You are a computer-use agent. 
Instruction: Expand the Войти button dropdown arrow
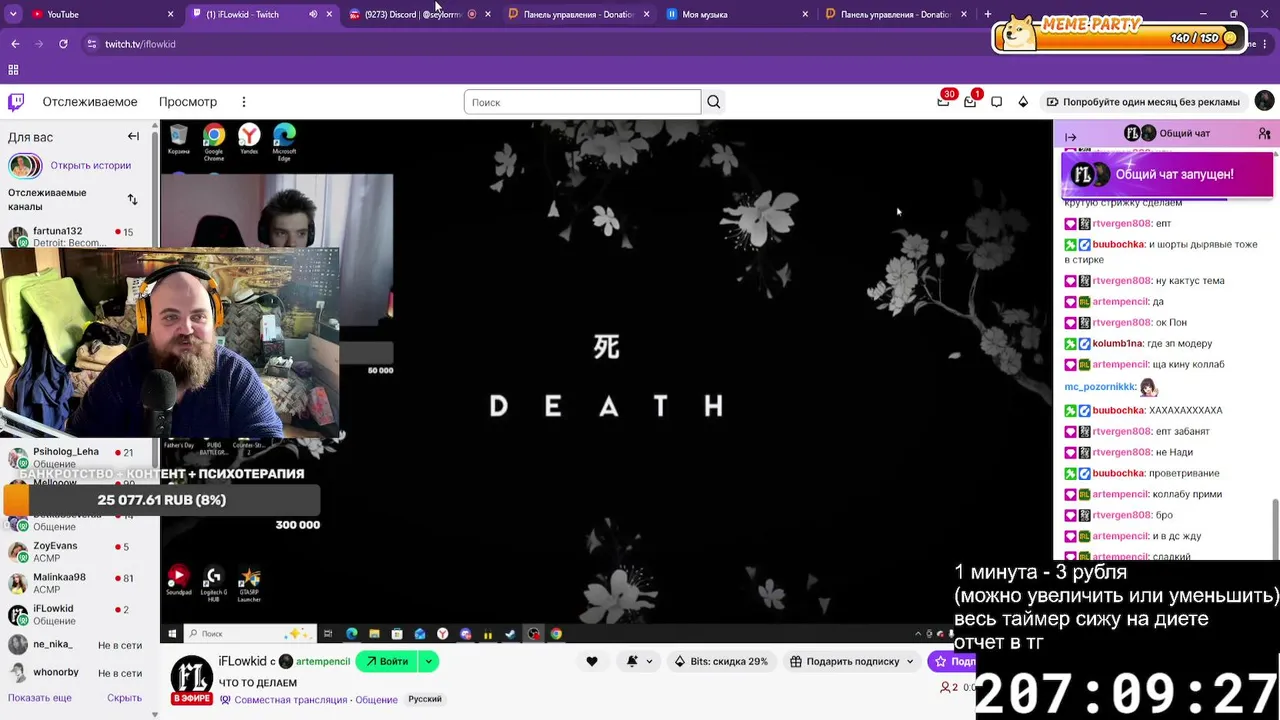pos(428,661)
